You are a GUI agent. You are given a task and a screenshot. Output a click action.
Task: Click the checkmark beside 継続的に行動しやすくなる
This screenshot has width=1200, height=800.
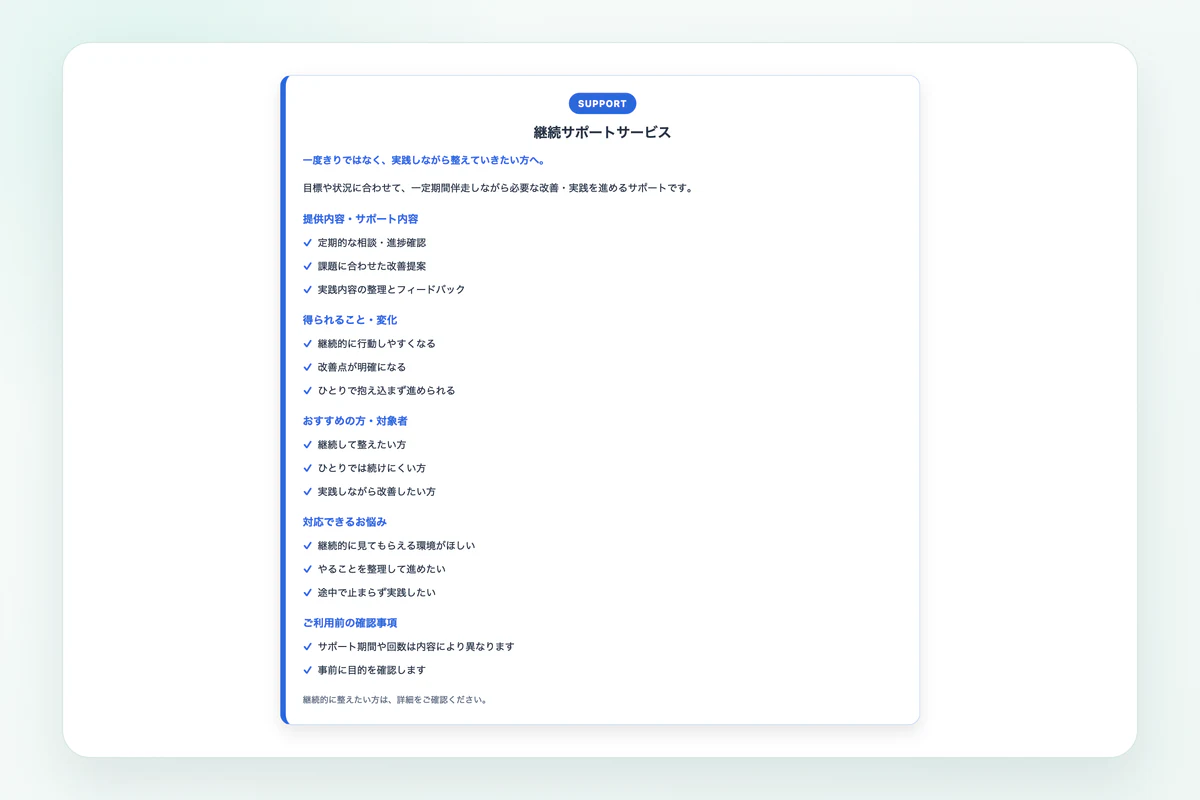(307, 344)
